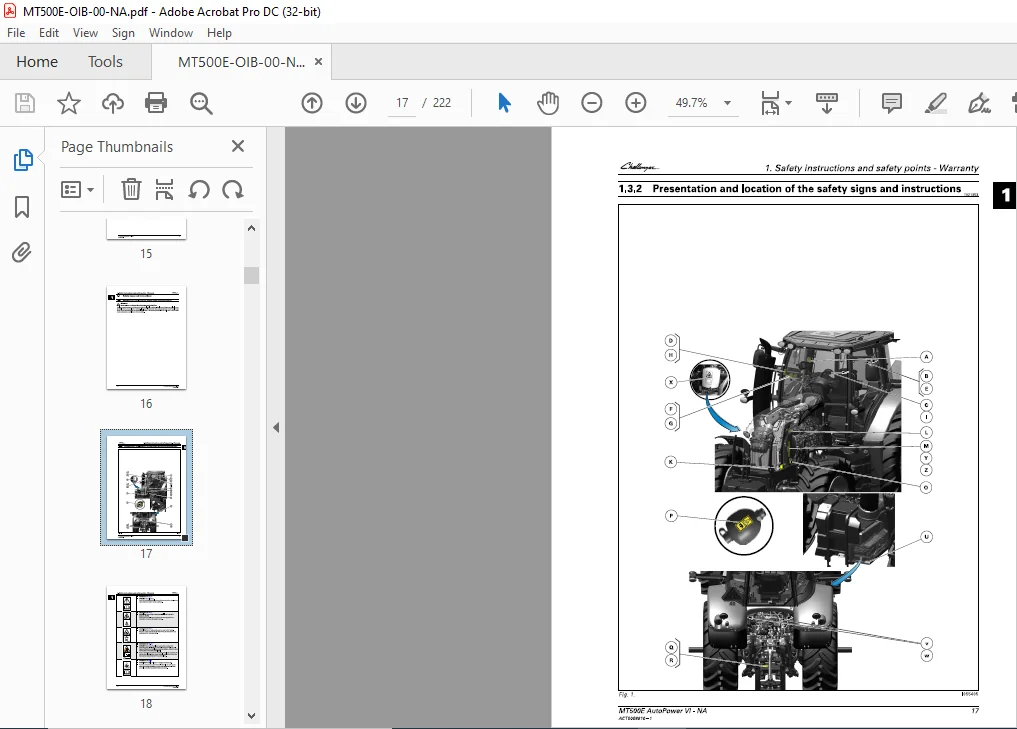Click the section heading "Presentation and location of the safety signs"
Viewport: 1017px width, 729px height.
(776, 189)
